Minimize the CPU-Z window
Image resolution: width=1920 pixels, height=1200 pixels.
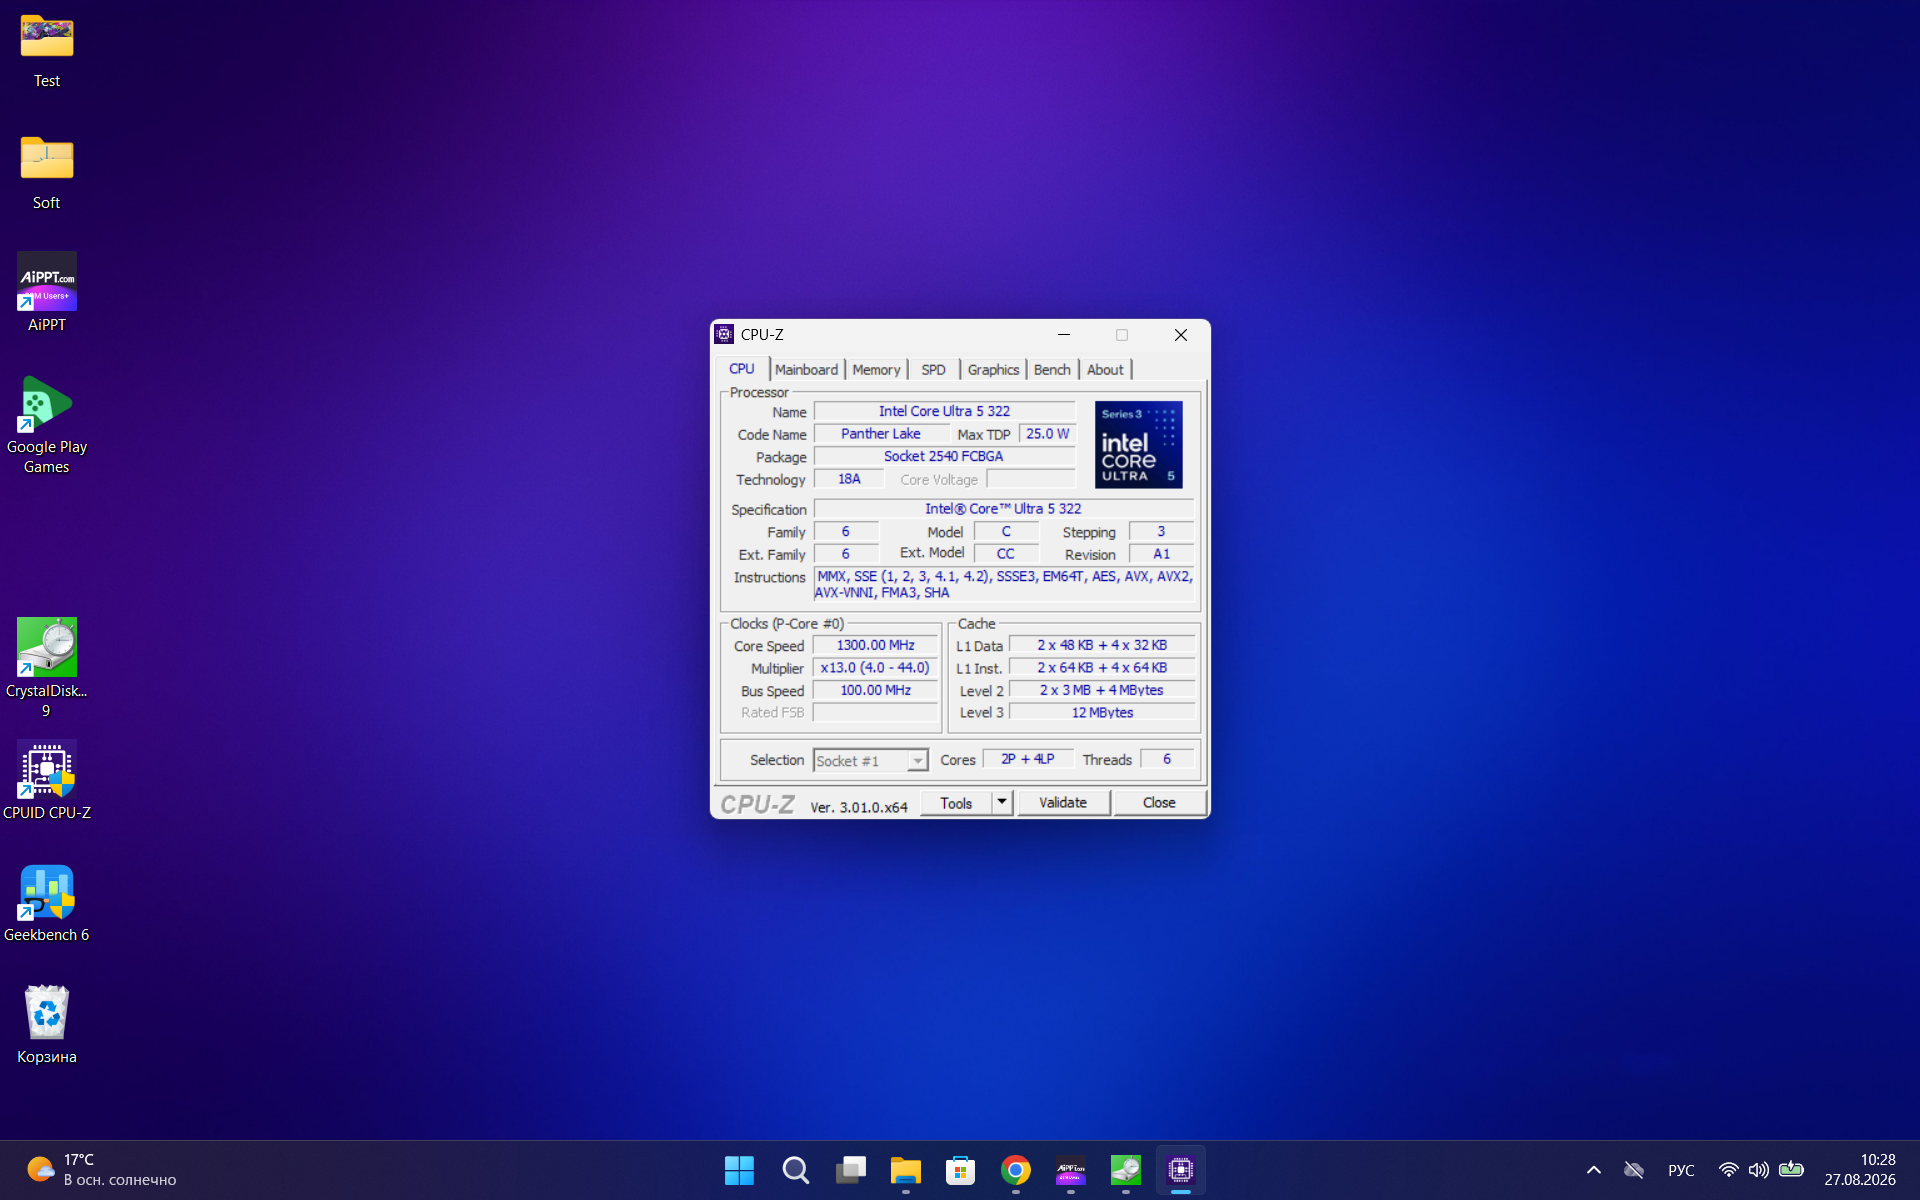coord(1064,335)
